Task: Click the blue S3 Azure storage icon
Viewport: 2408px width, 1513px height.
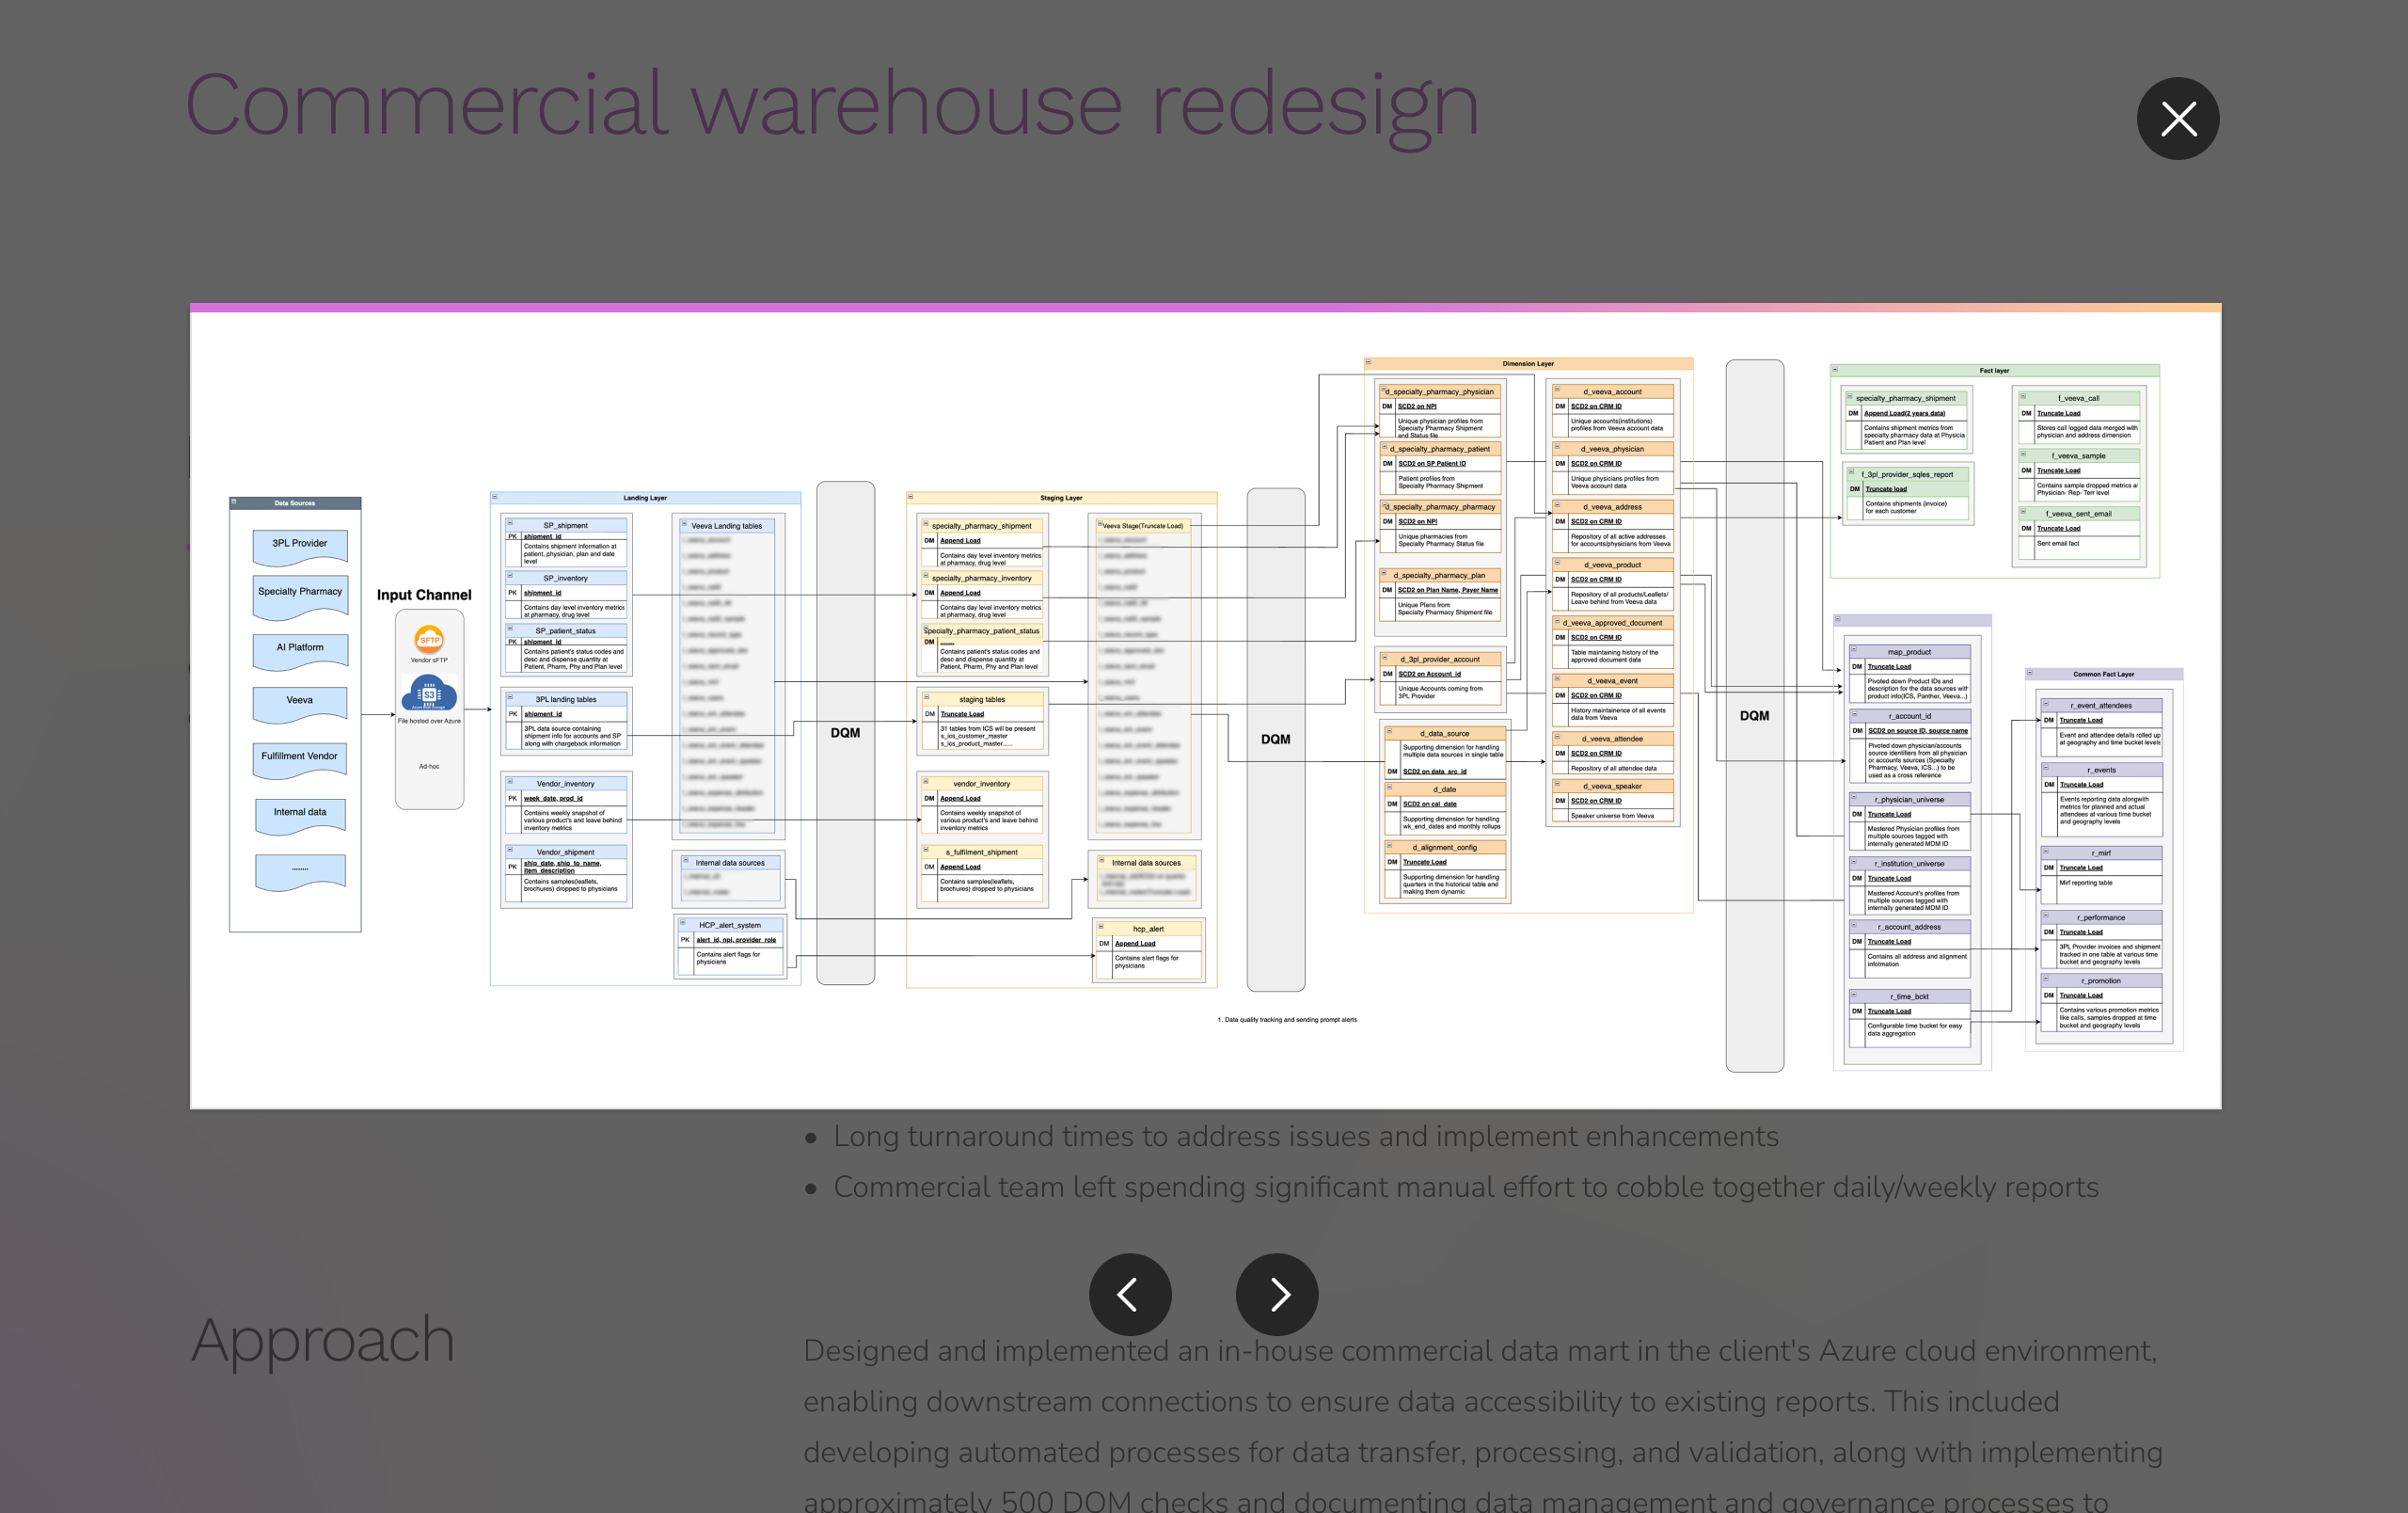Action: tap(429, 693)
